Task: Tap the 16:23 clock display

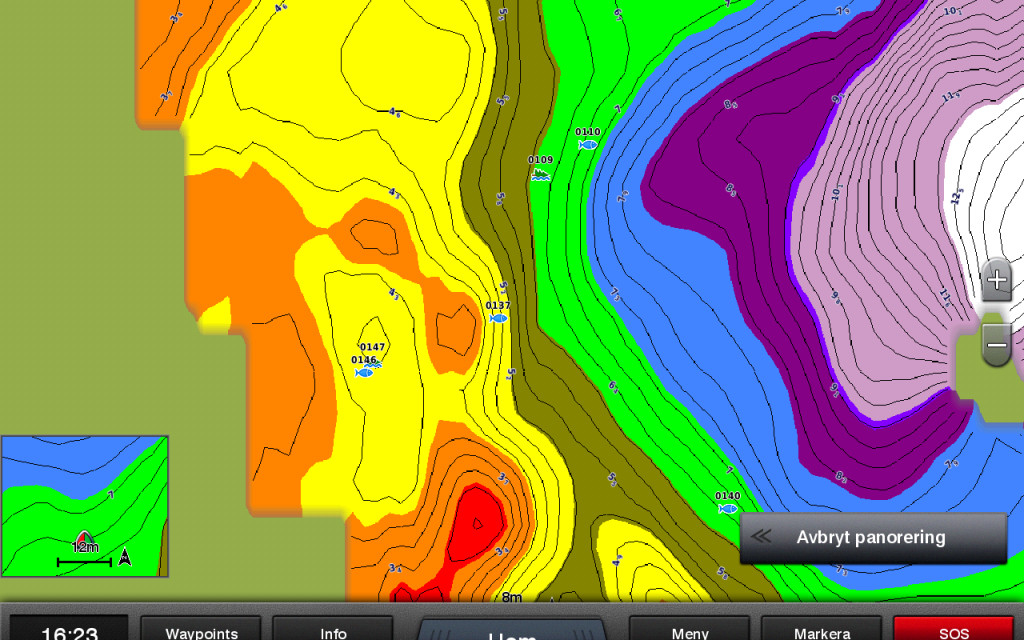Action: tap(69, 630)
